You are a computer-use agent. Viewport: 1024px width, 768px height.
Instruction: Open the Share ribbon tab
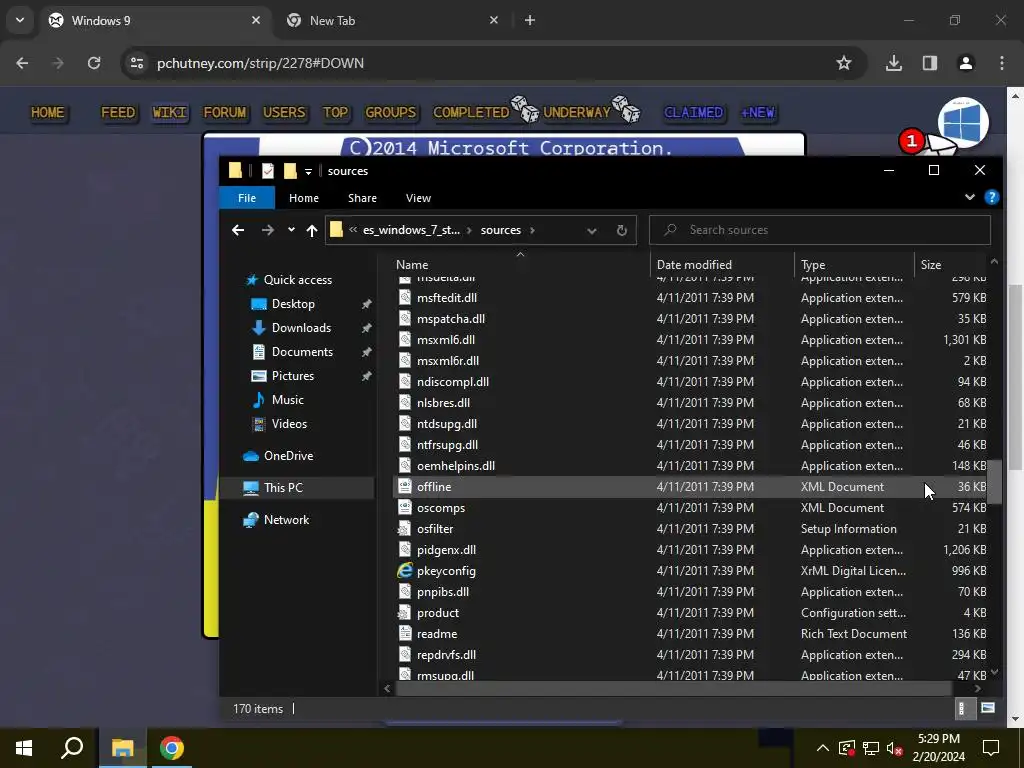pyautogui.click(x=362, y=198)
